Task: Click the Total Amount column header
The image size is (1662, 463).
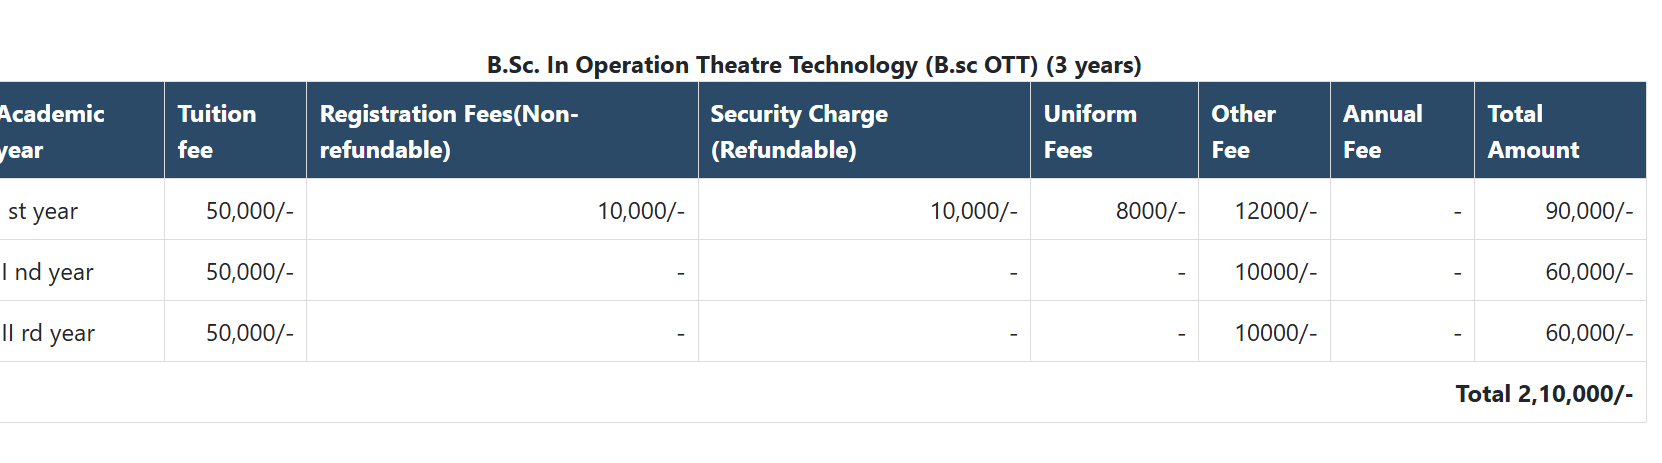Action: 1533,131
